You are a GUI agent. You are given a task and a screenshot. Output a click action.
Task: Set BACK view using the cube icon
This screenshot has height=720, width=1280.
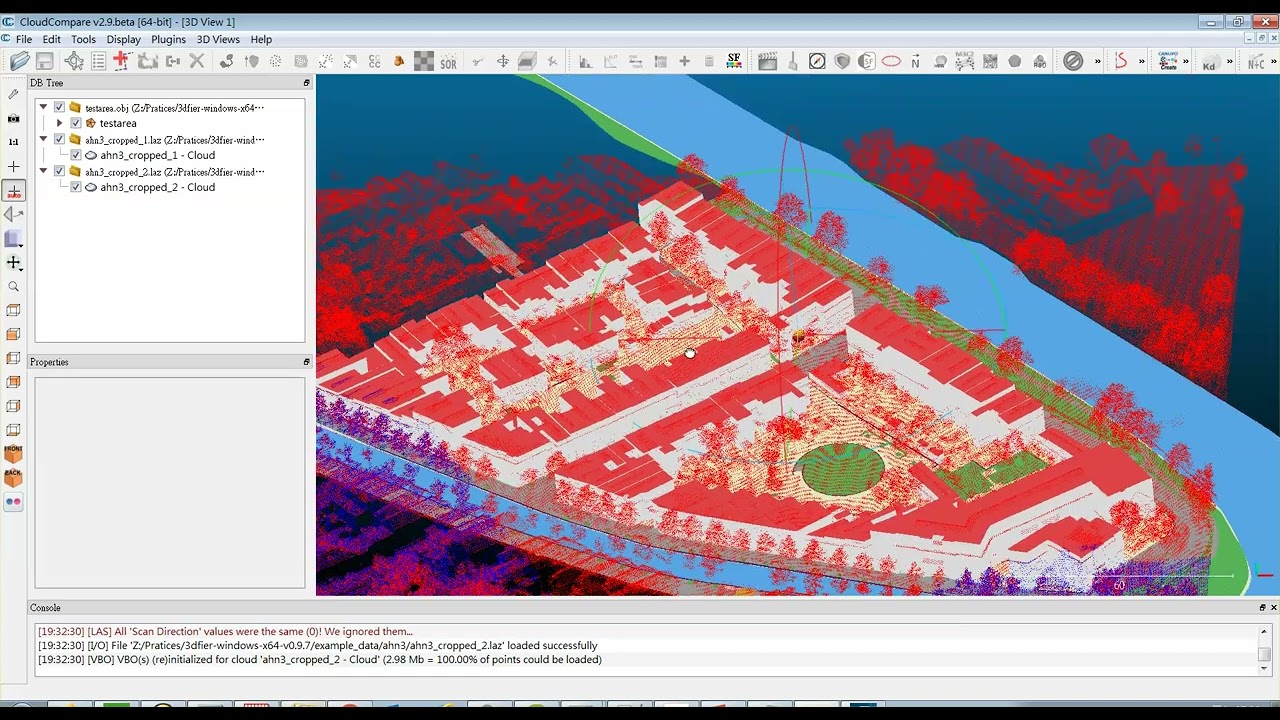(14, 478)
